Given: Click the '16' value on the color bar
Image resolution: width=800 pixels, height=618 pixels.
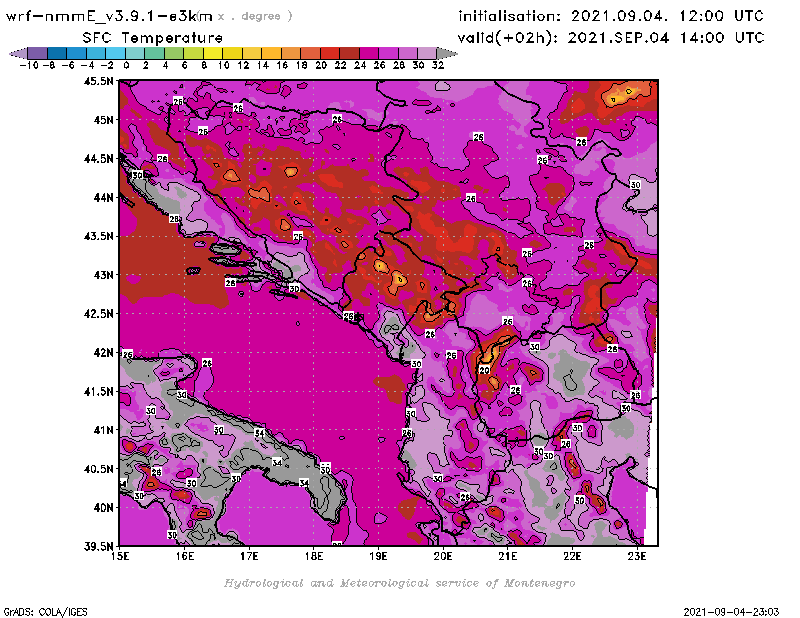Looking at the screenshot, I should point(282,65).
